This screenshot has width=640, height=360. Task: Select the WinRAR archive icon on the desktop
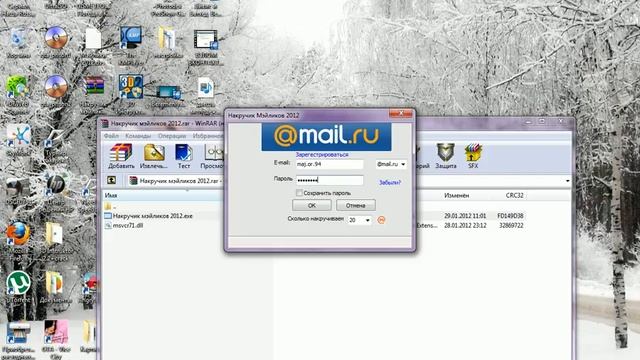click(94, 87)
